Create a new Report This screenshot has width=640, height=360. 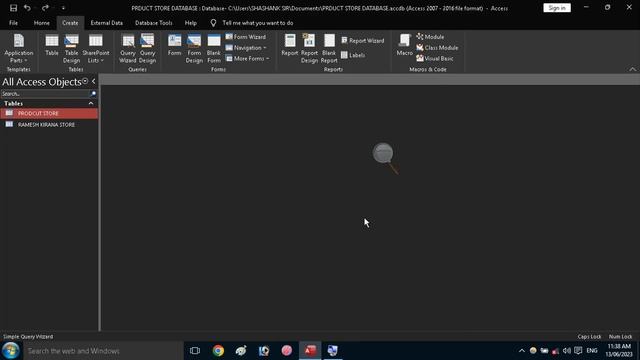(290, 45)
